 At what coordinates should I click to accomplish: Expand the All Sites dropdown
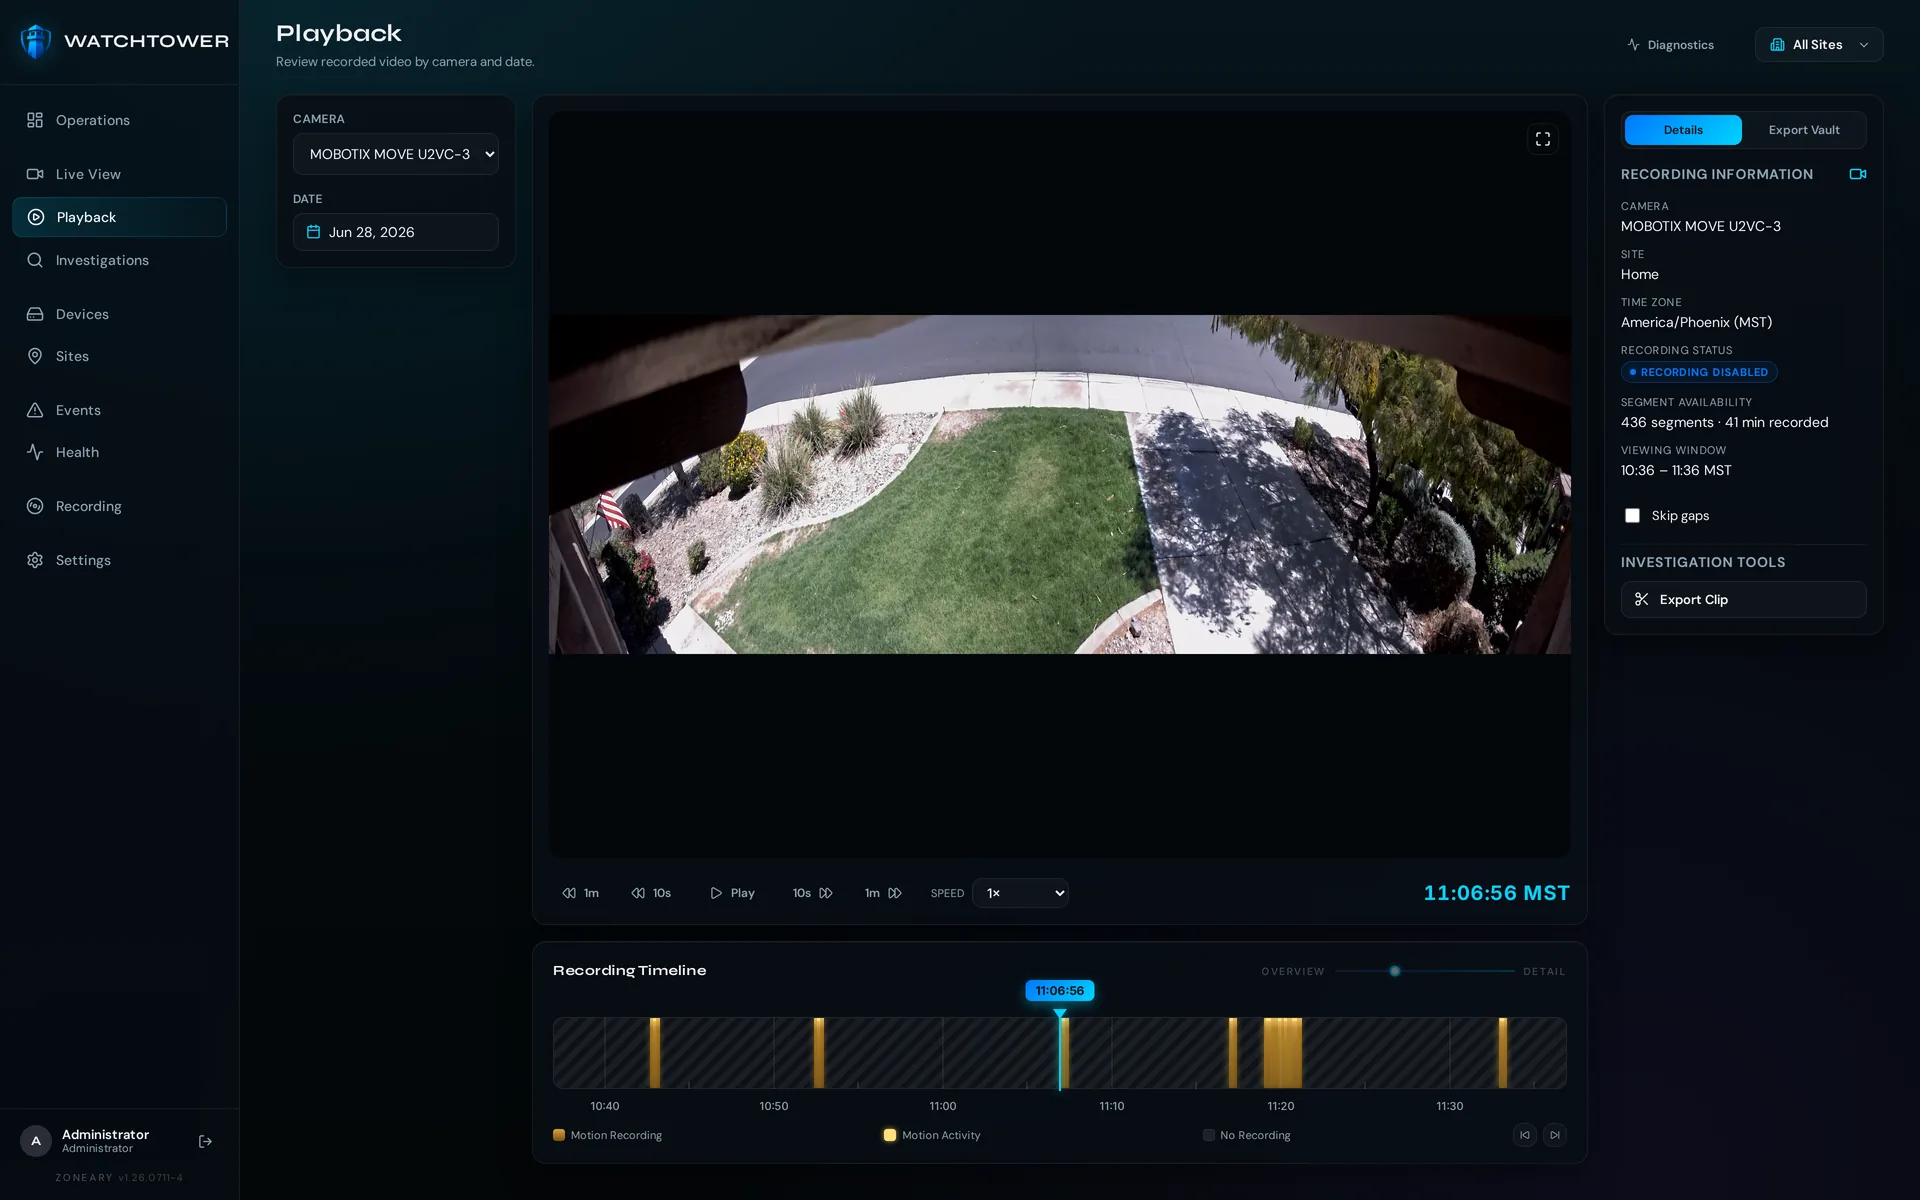(x=1819, y=45)
